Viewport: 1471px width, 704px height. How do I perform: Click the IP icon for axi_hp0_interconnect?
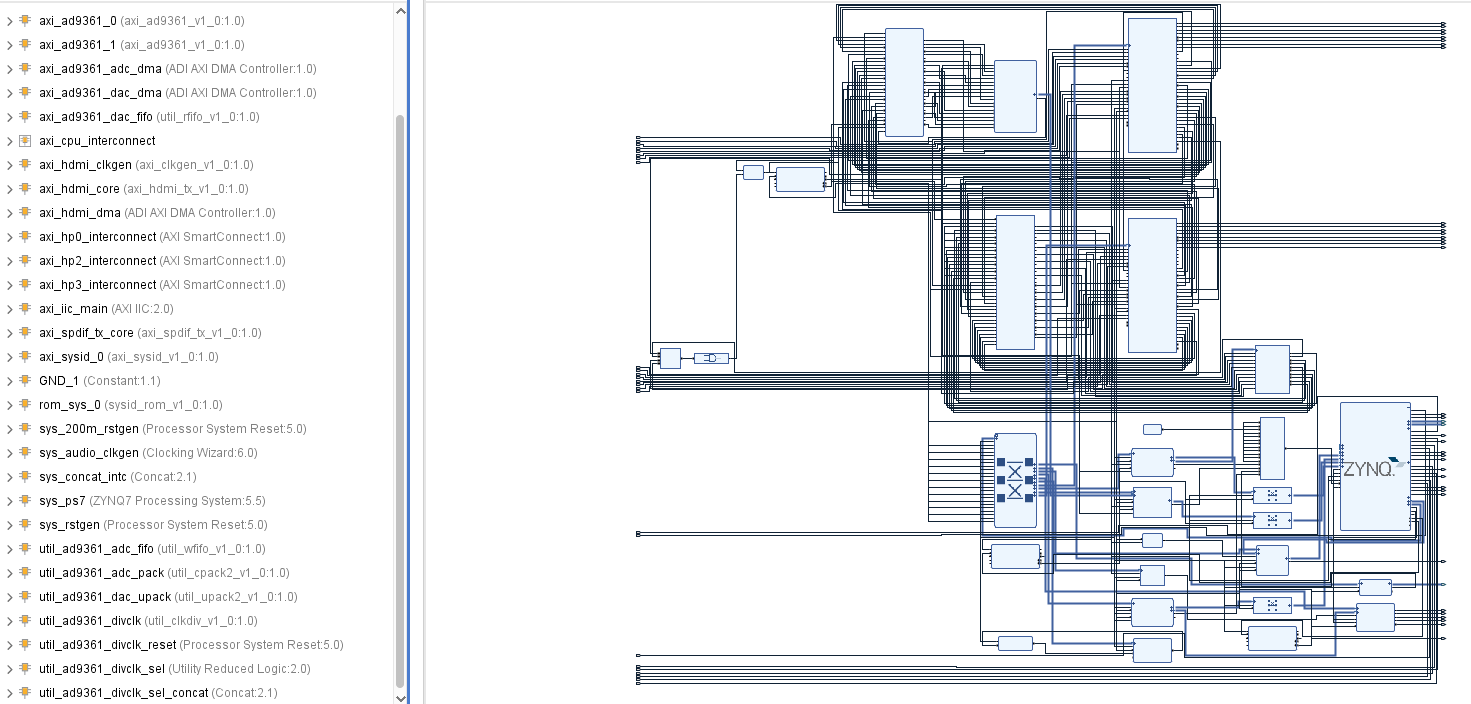[x=24, y=236]
